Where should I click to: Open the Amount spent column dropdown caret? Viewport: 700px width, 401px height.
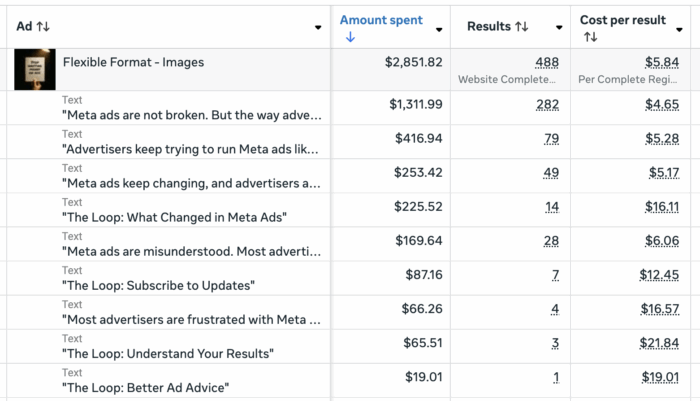[440, 27]
